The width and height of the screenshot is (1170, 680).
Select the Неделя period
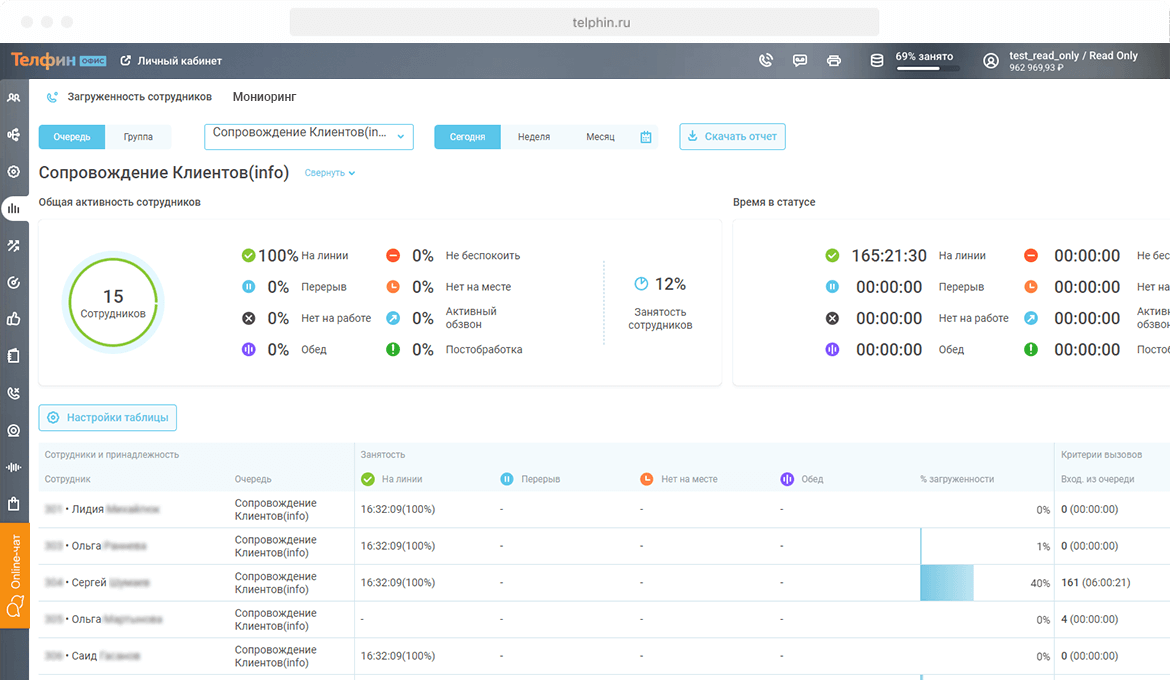pos(534,137)
